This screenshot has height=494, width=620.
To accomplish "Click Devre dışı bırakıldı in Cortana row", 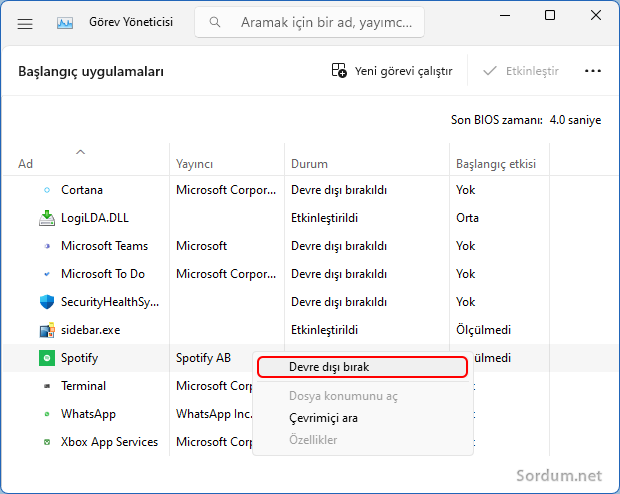I will tap(339, 190).
